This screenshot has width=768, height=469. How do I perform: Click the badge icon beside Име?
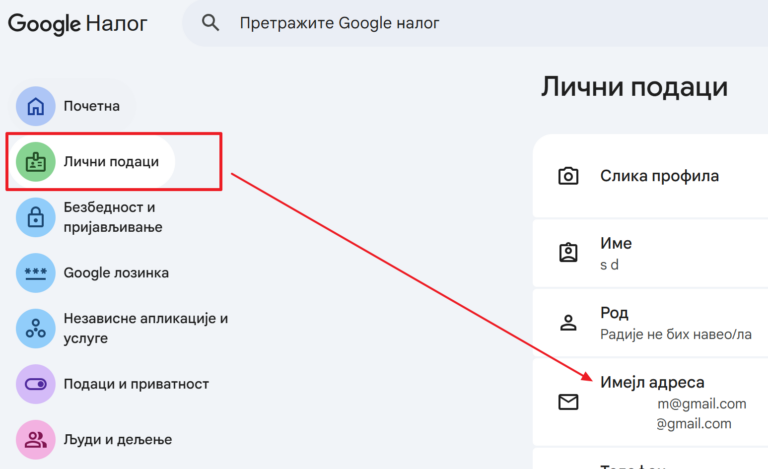568,252
